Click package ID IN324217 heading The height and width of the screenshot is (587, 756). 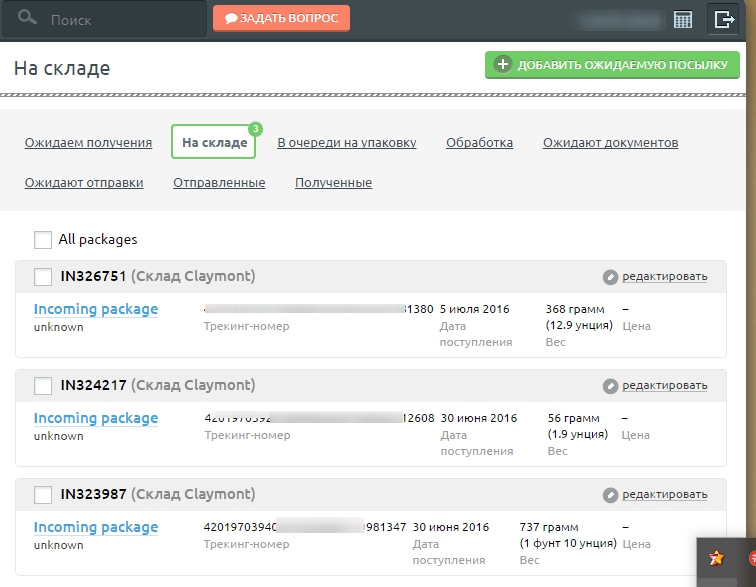93,385
